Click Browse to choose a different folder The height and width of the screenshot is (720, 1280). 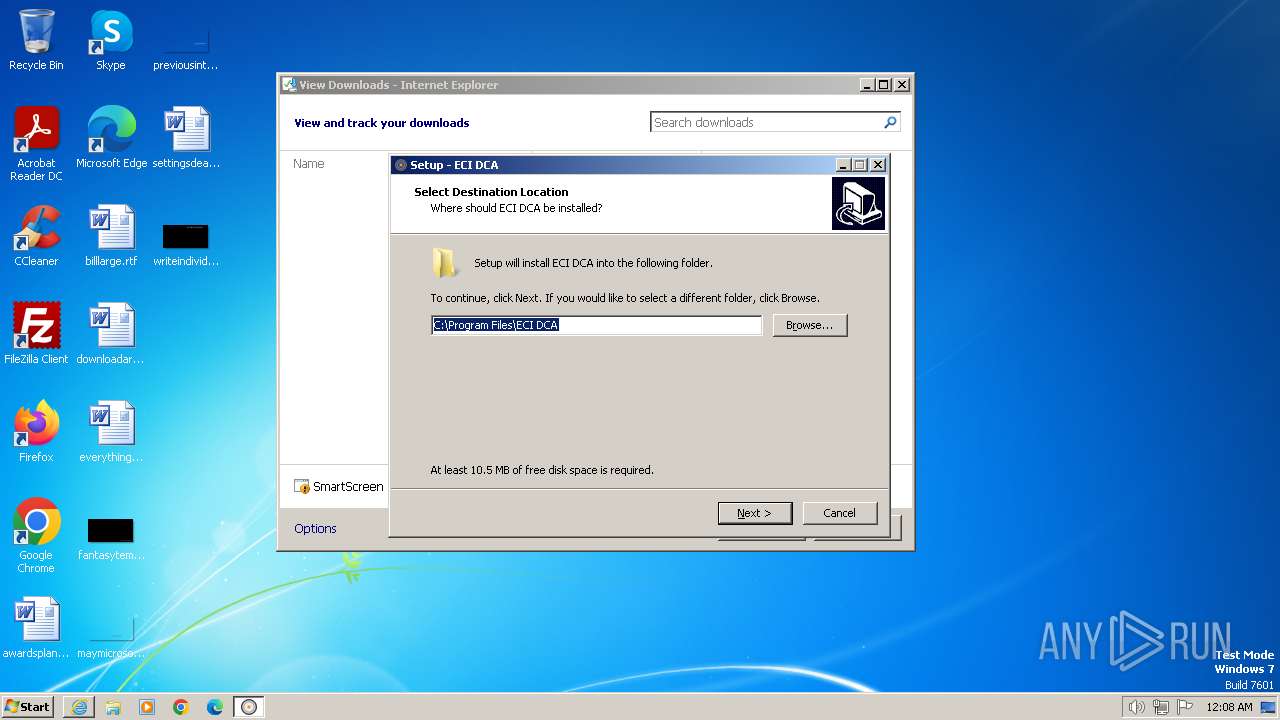click(x=810, y=325)
